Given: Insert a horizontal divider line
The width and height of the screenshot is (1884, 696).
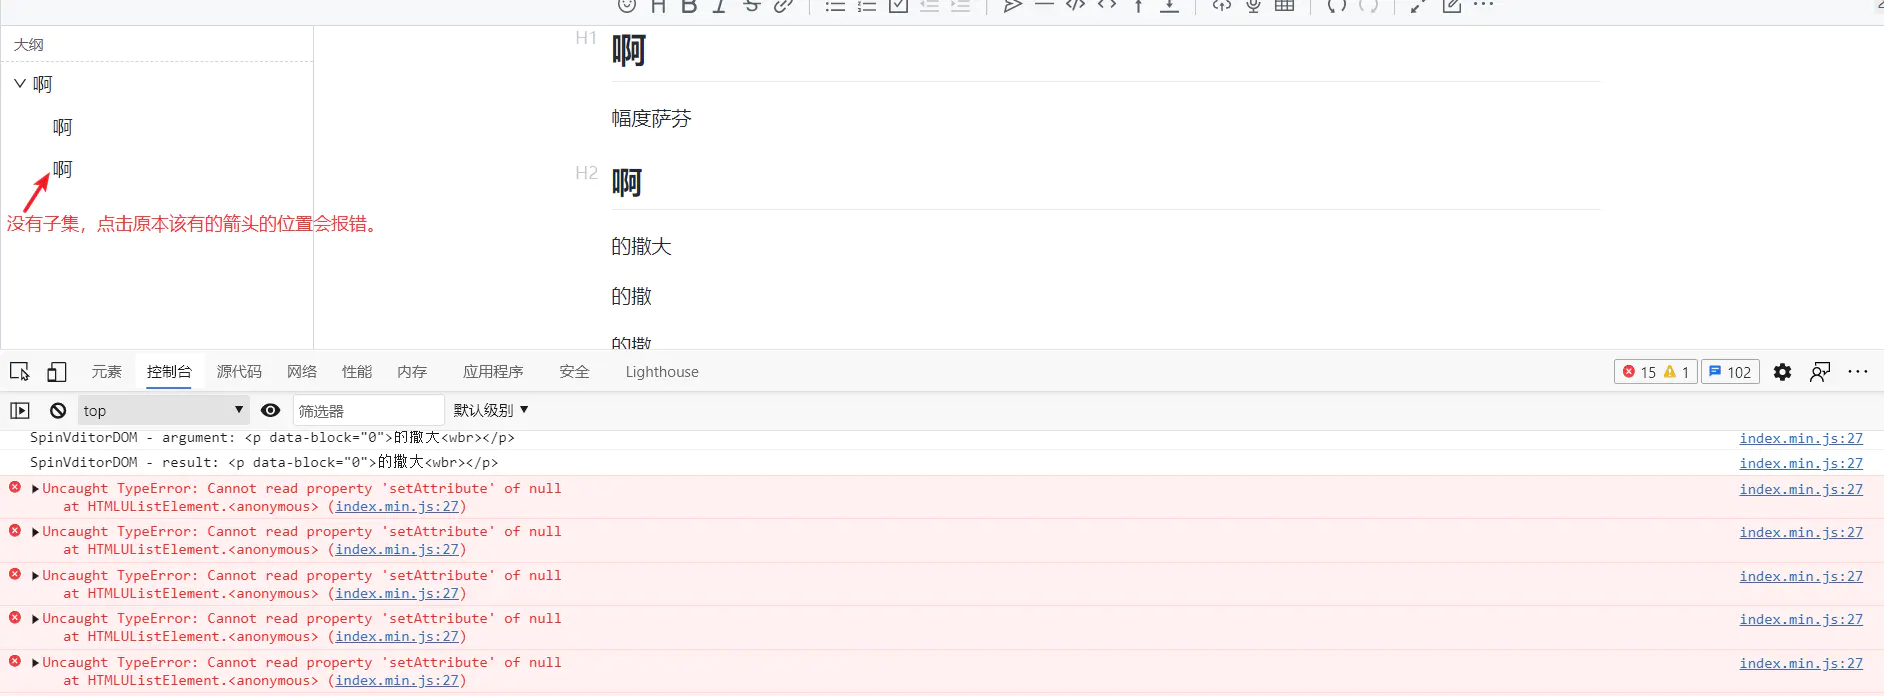Looking at the screenshot, I should tap(1044, 5).
